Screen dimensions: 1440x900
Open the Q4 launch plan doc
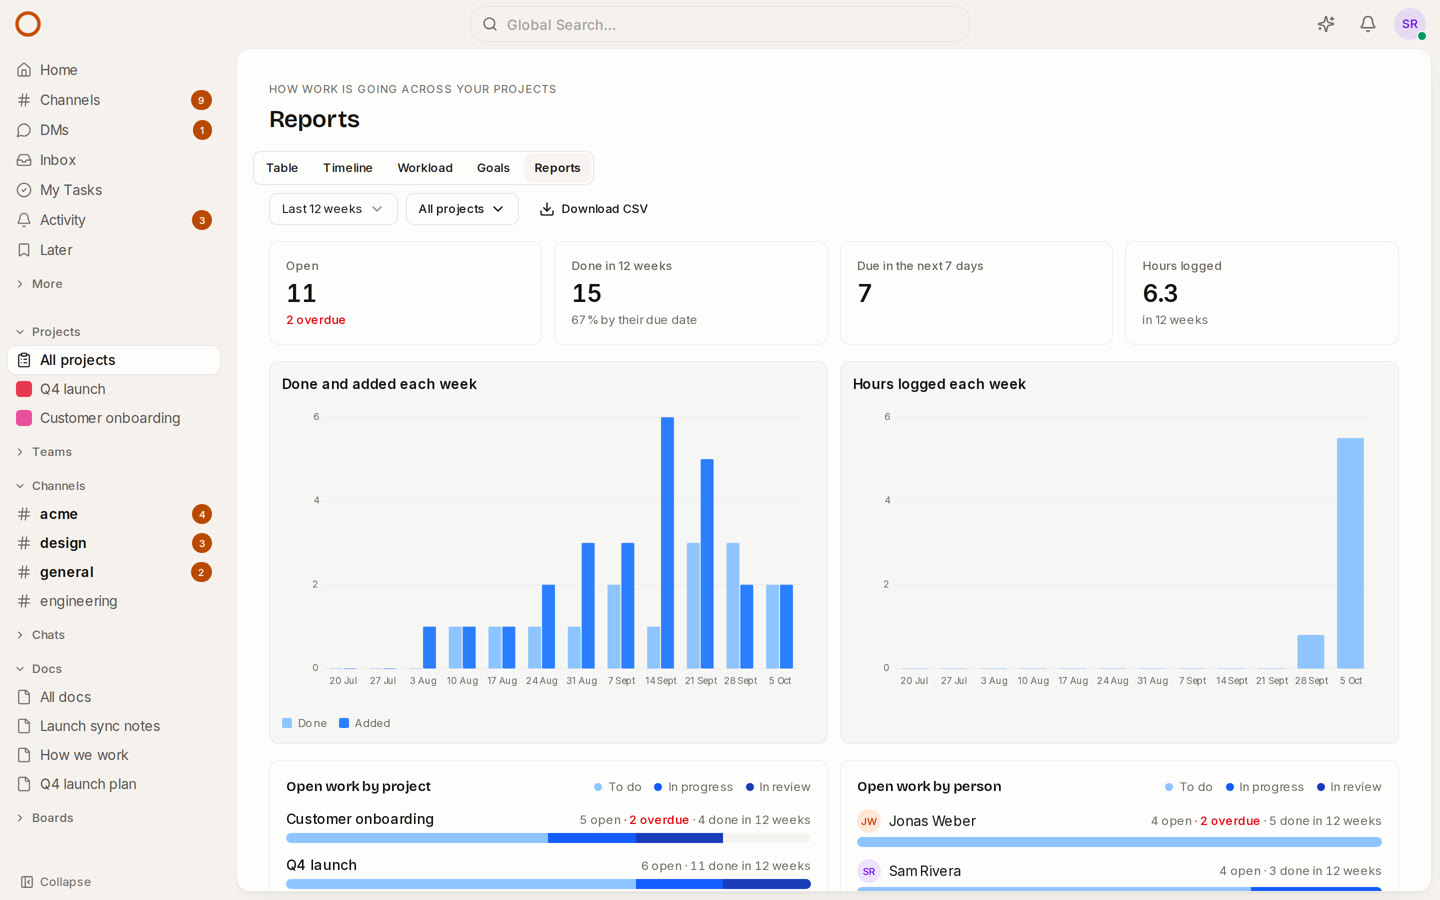pyautogui.click(x=114, y=784)
